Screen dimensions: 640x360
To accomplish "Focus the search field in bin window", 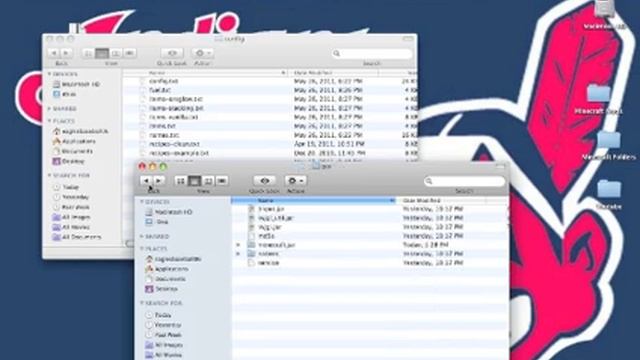I will pyautogui.click(x=464, y=181).
